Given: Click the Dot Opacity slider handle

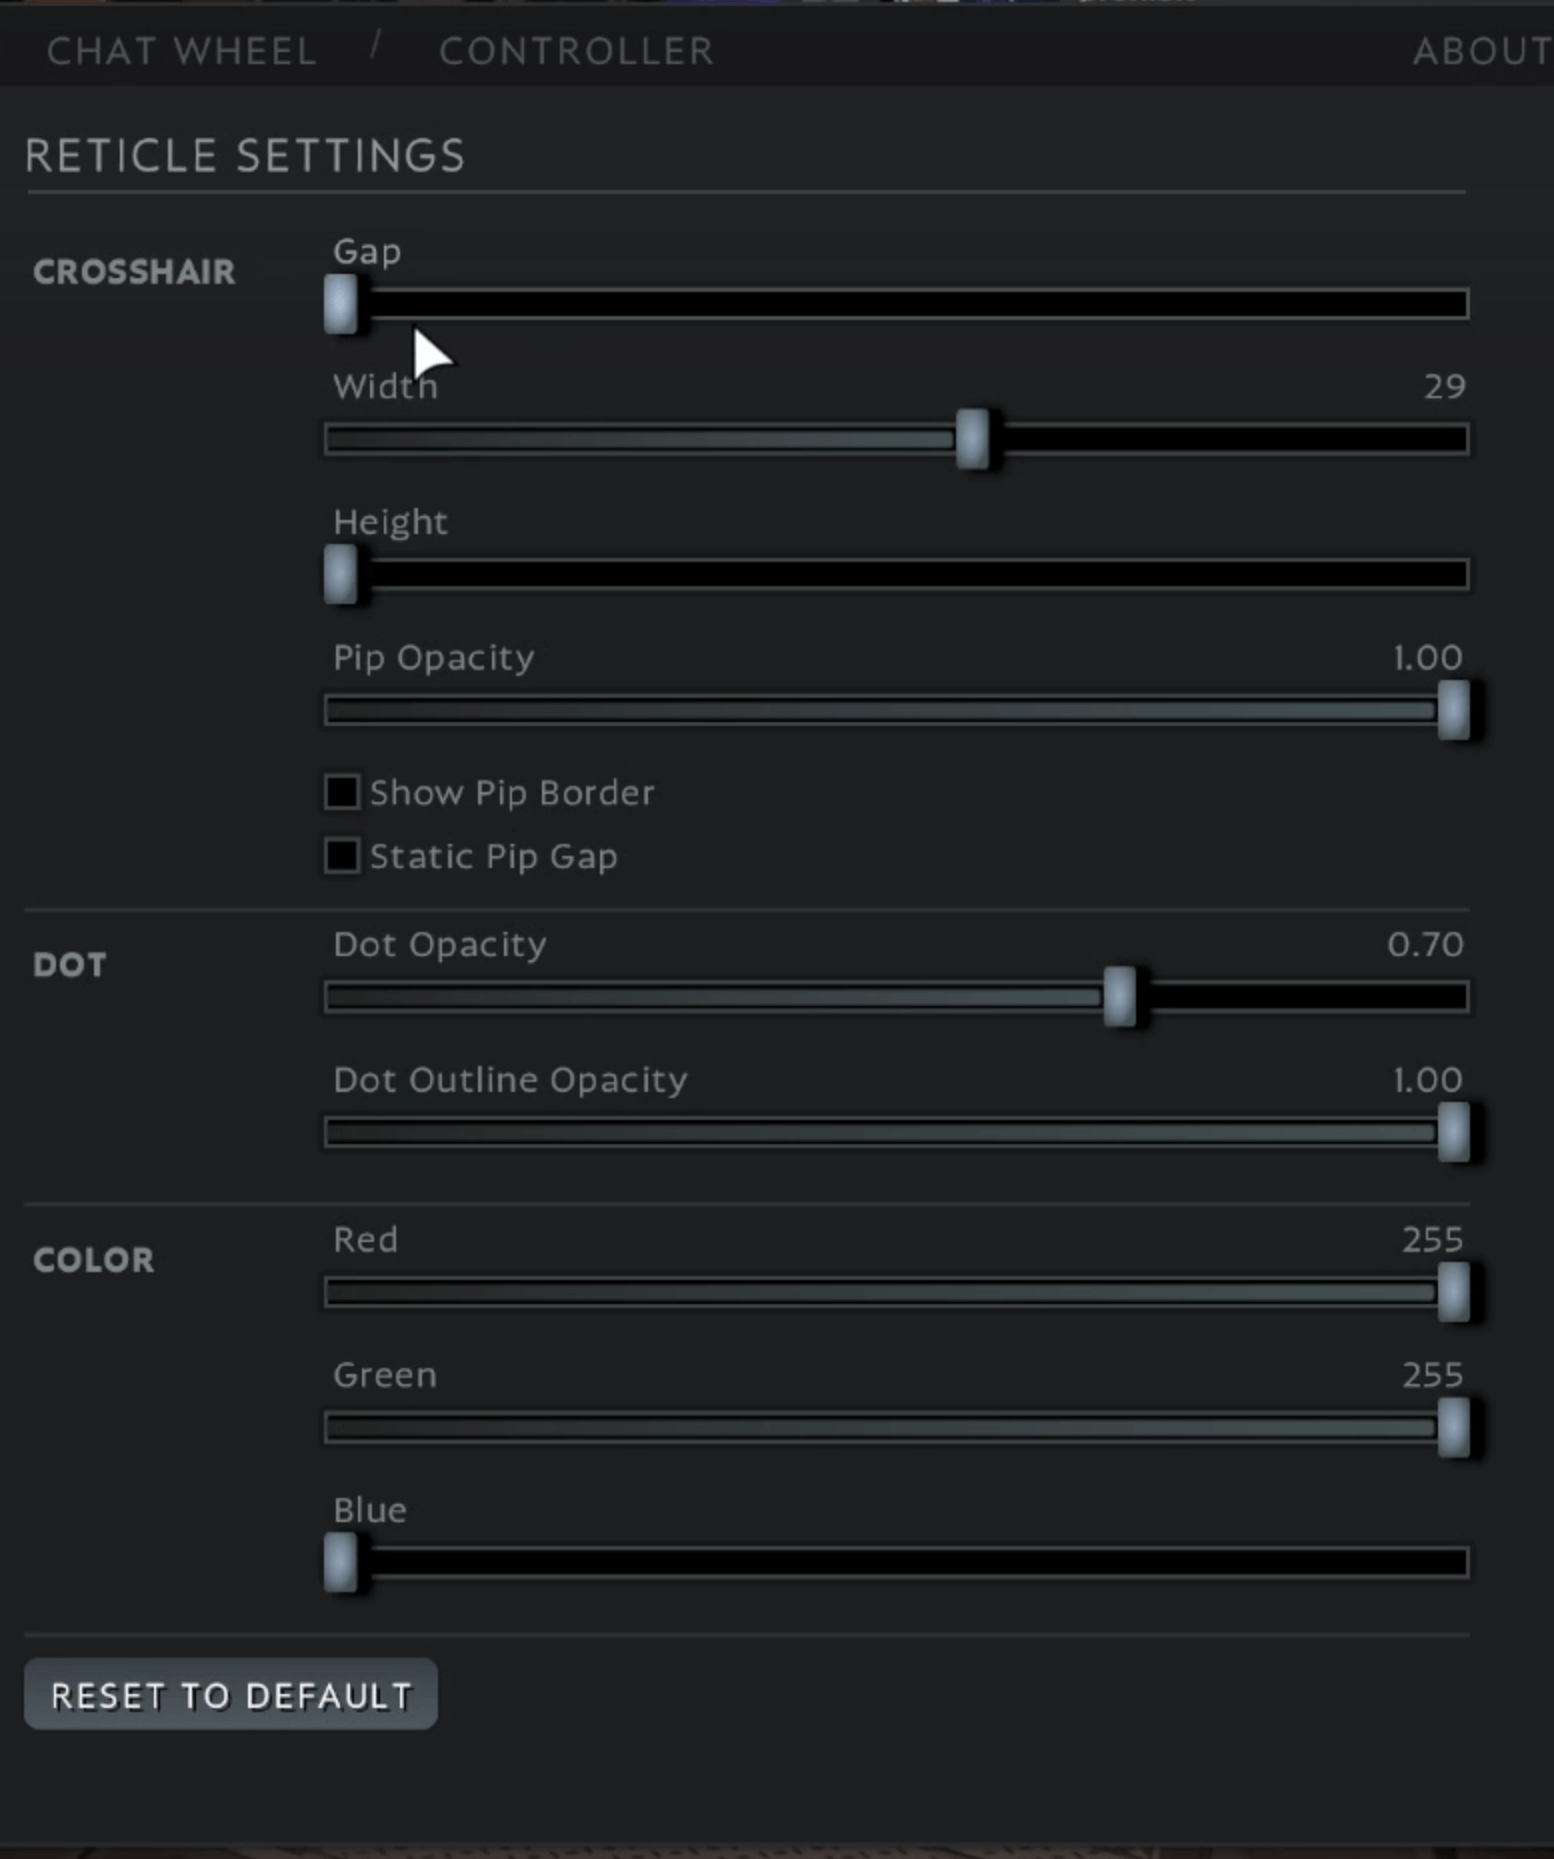Looking at the screenshot, I should (1121, 997).
